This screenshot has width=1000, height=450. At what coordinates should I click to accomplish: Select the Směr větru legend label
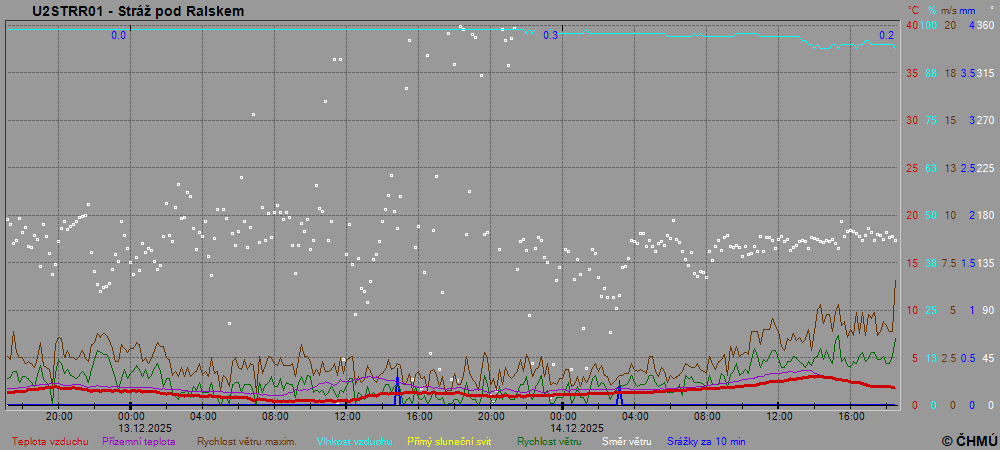[626, 441]
